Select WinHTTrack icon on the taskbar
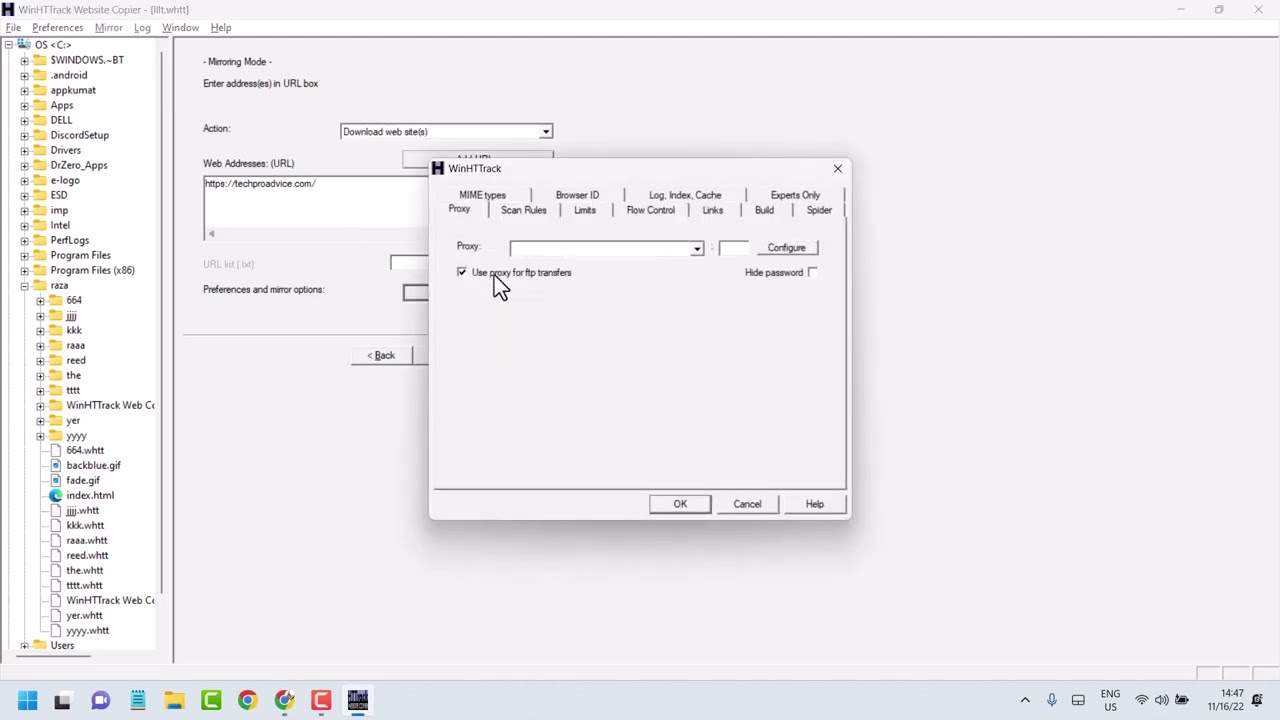This screenshot has width=1280, height=720. coord(357,700)
